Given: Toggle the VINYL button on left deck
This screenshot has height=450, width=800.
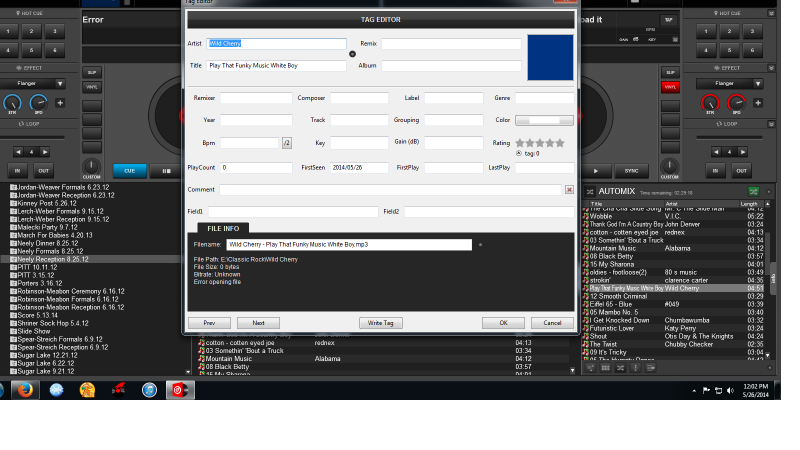Looking at the screenshot, I should [x=92, y=87].
